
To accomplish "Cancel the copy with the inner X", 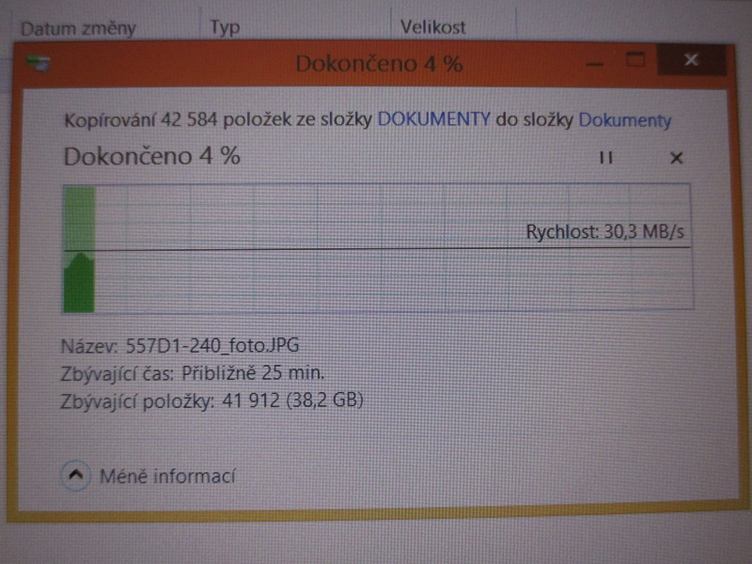I will 676,158.
